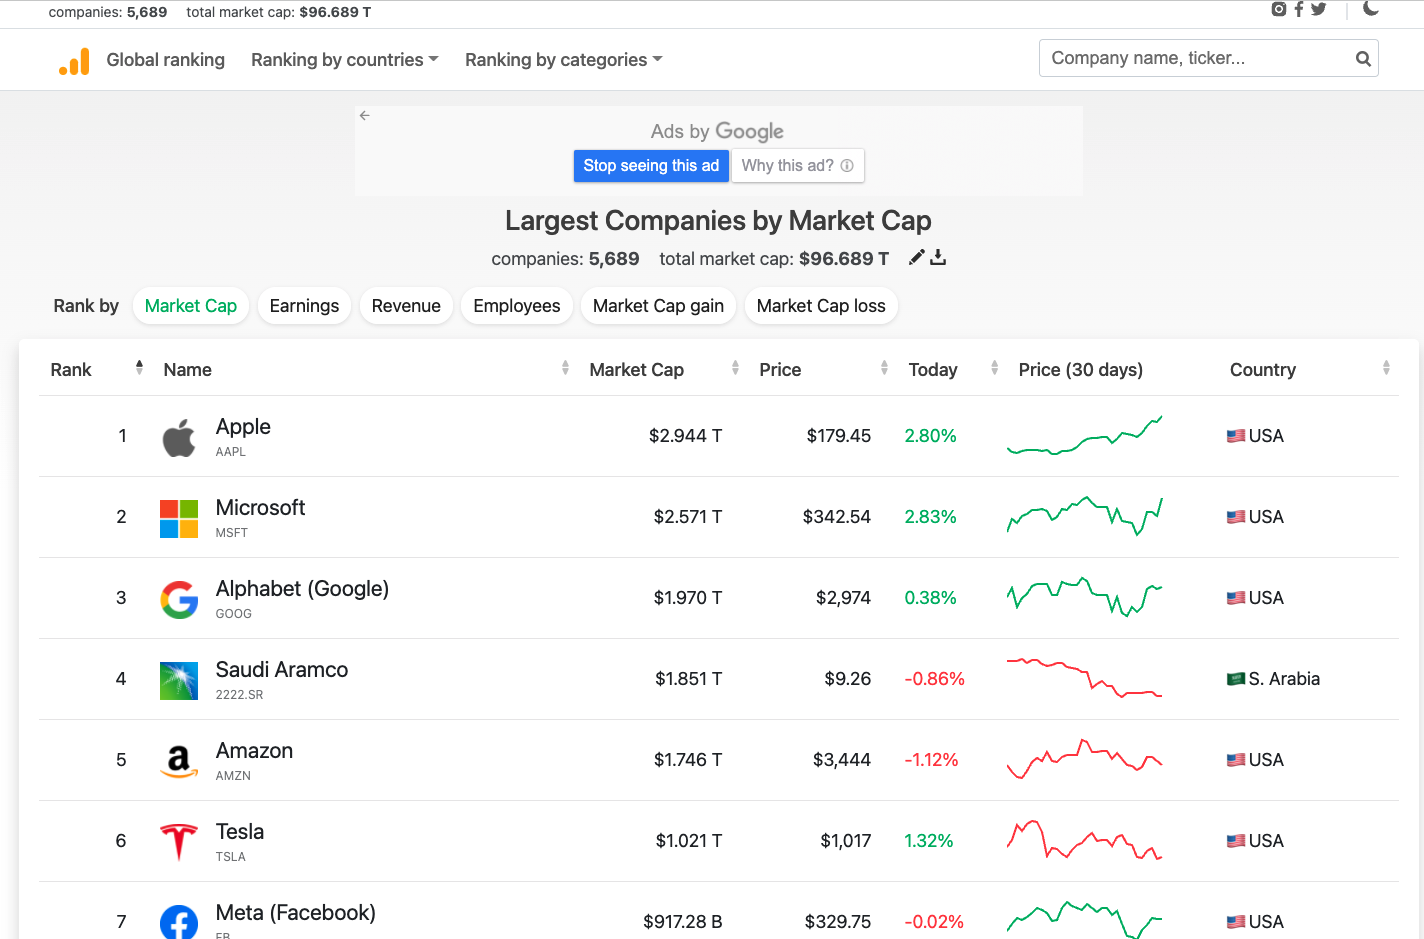Select Market Cap ranking tab
The image size is (1424, 939).
click(x=191, y=306)
